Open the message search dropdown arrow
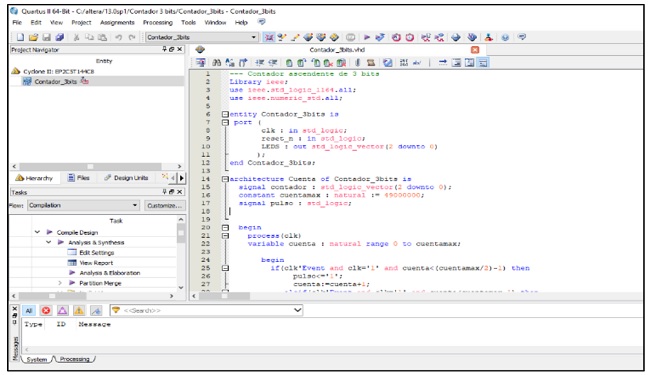This screenshot has height=375, width=650. [297, 310]
